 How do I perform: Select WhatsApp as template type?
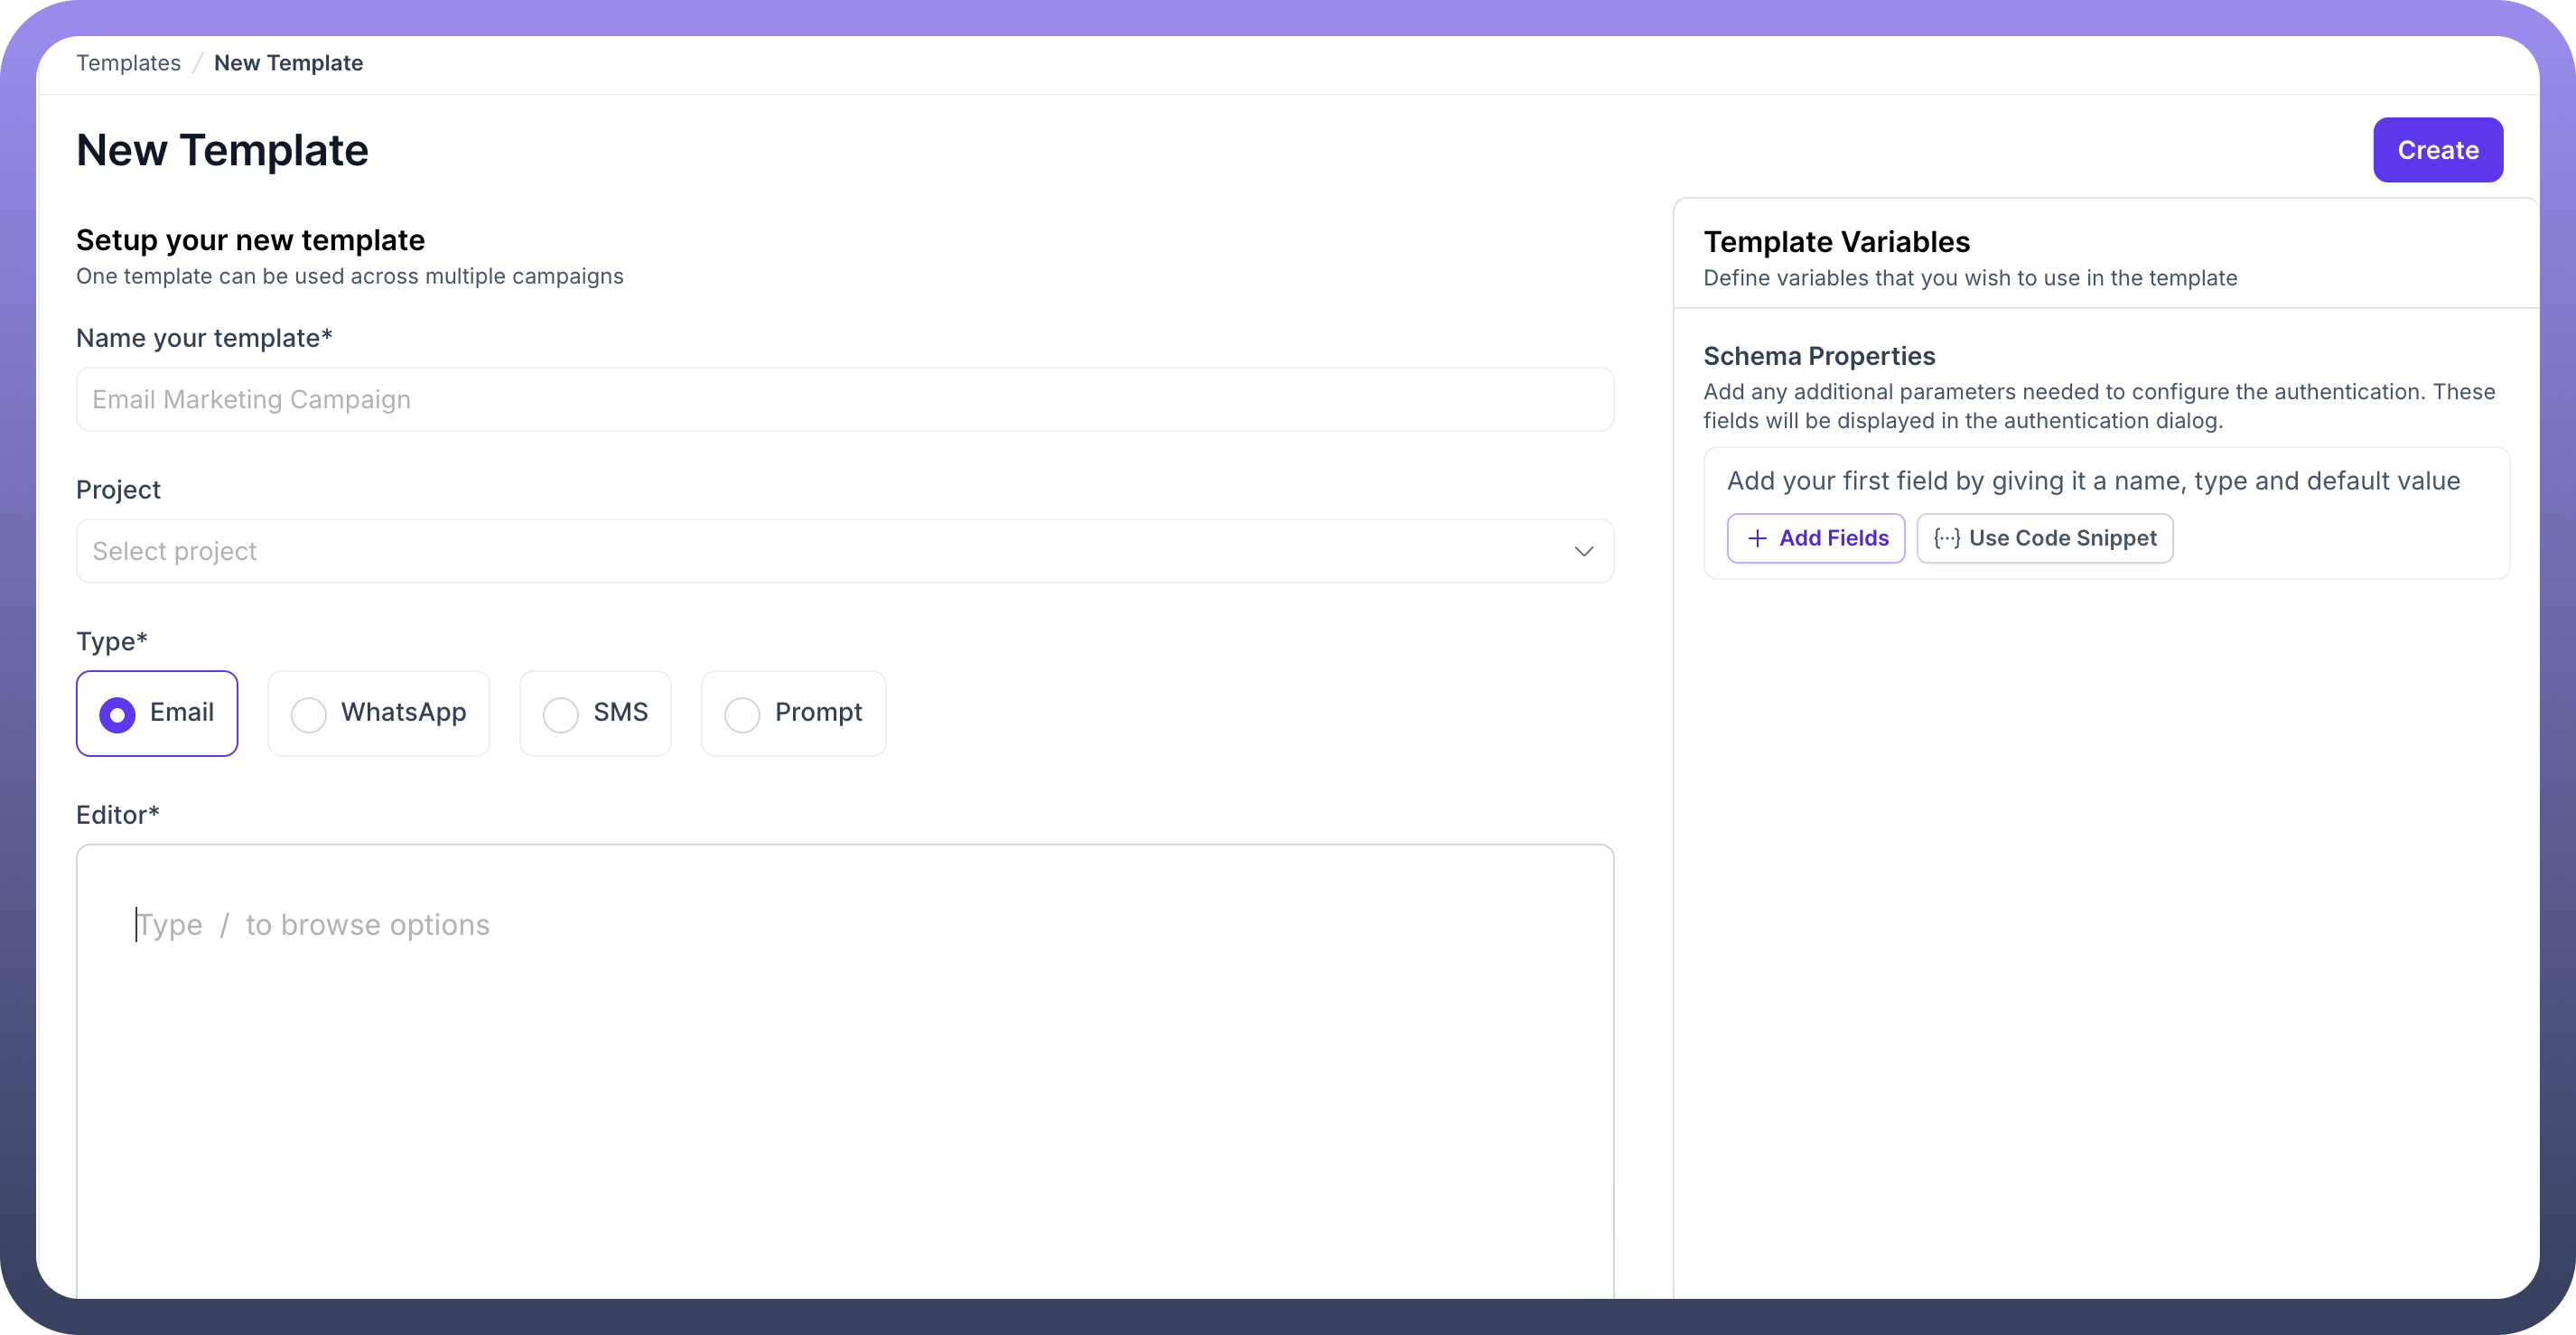click(x=309, y=714)
